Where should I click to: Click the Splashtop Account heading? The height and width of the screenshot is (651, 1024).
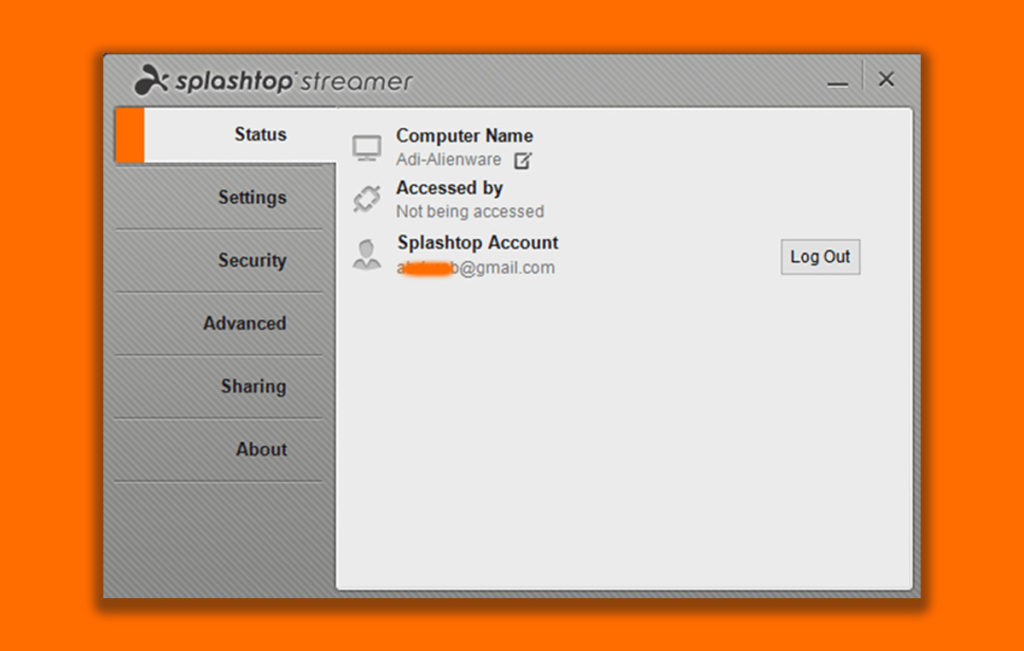(477, 242)
